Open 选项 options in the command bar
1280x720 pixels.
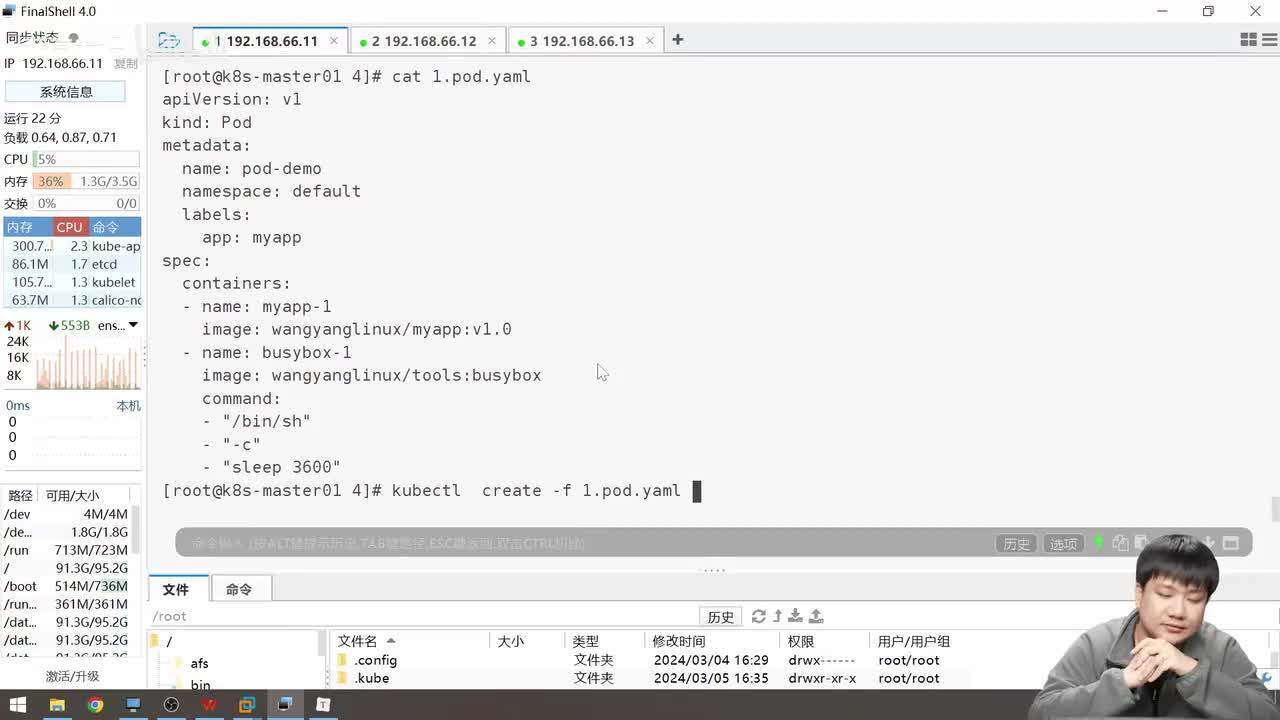(1063, 543)
